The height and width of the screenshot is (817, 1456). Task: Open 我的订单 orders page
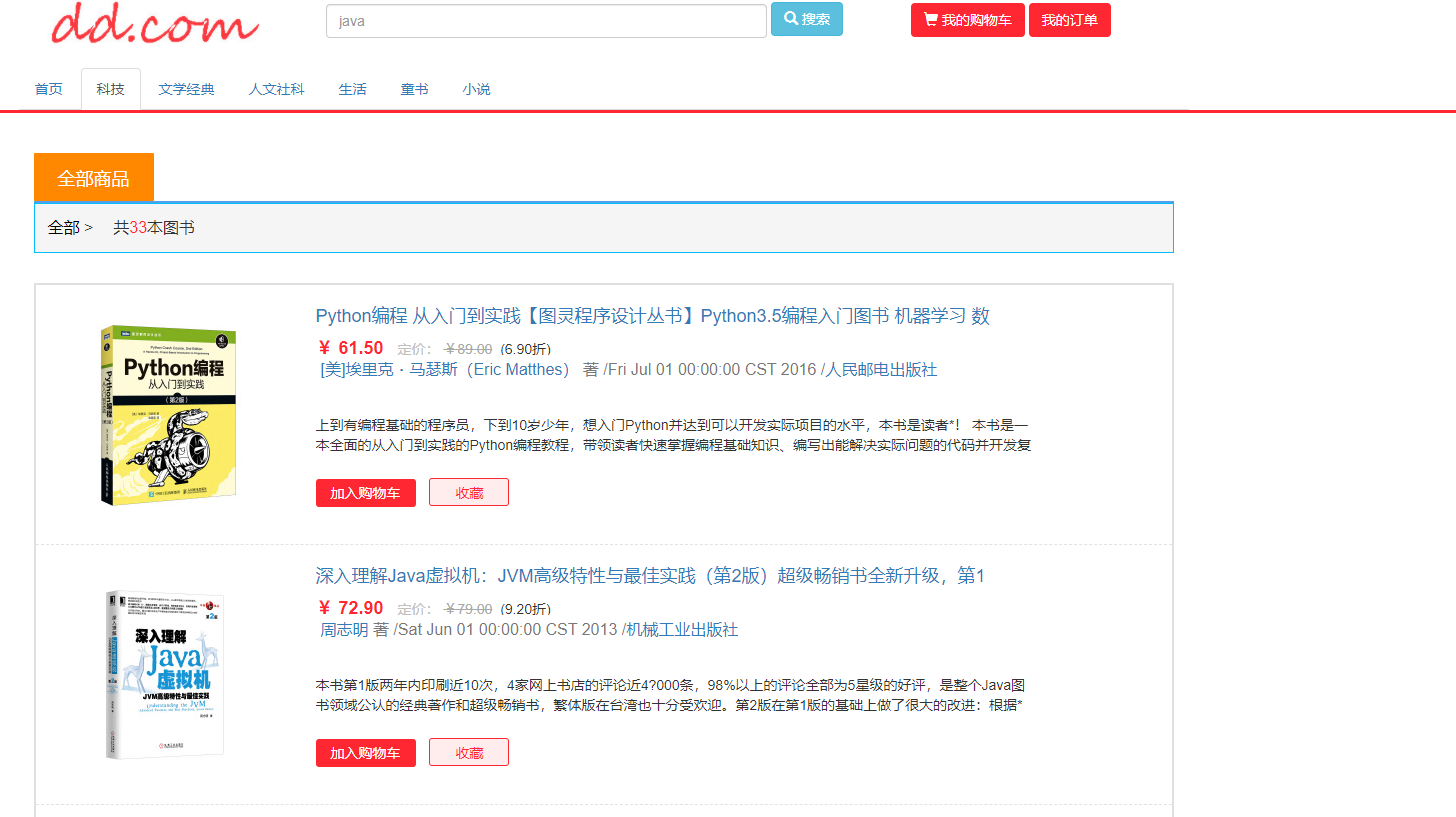1069,20
